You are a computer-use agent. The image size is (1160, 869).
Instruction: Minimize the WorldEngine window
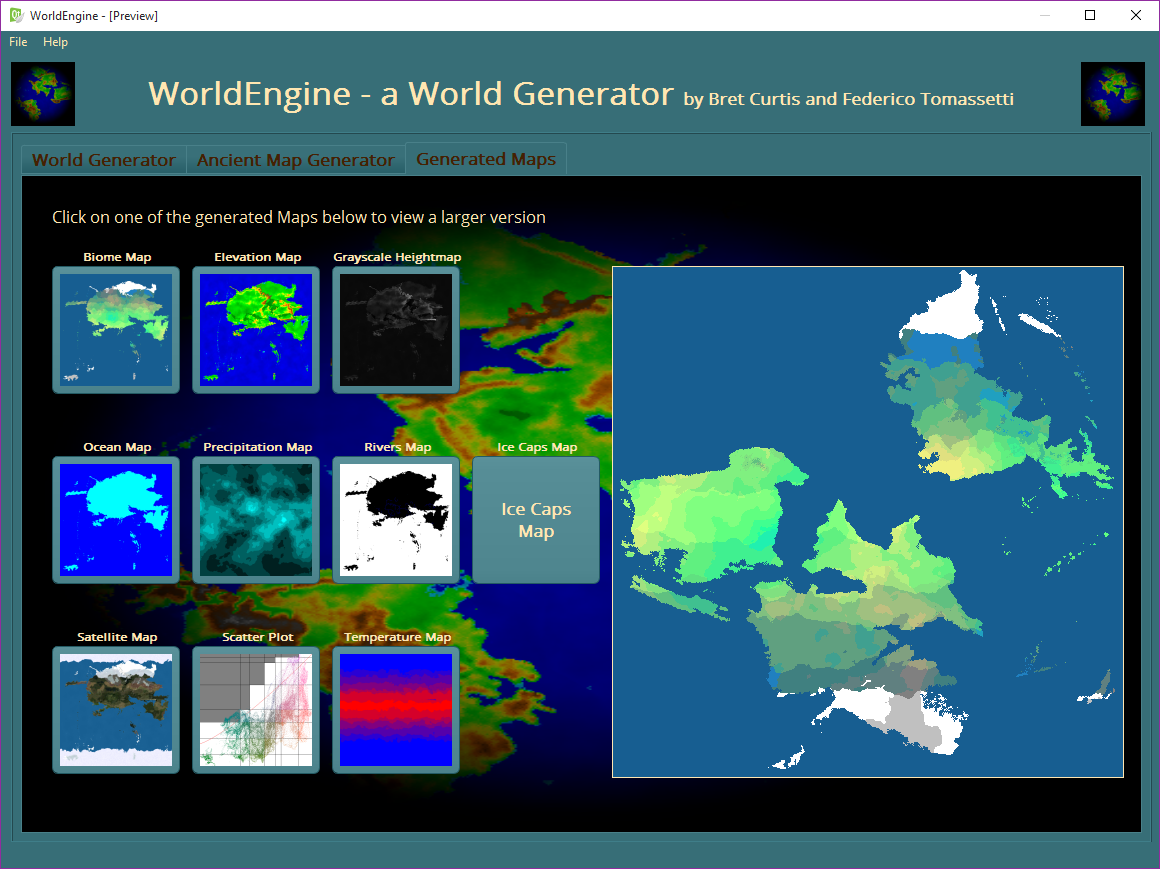click(x=1045, y=16)
